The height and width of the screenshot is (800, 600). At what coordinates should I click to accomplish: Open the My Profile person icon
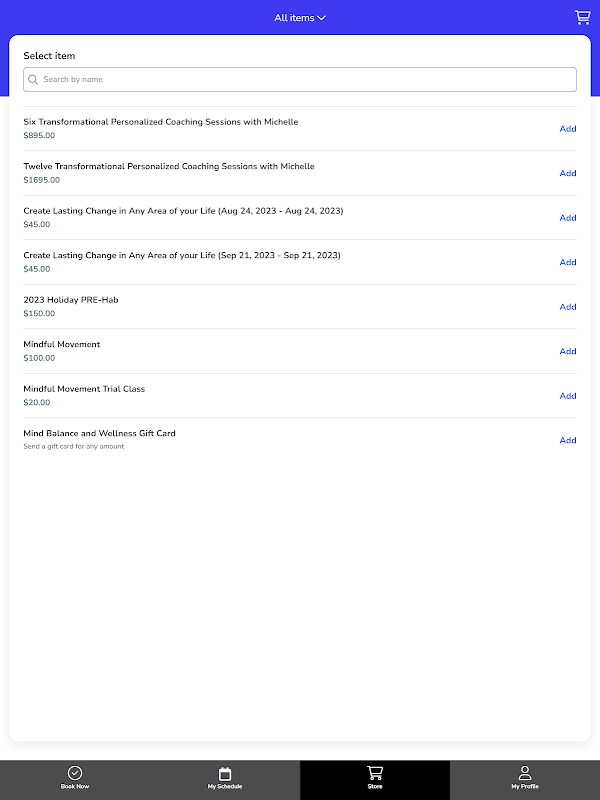[525, 773]
